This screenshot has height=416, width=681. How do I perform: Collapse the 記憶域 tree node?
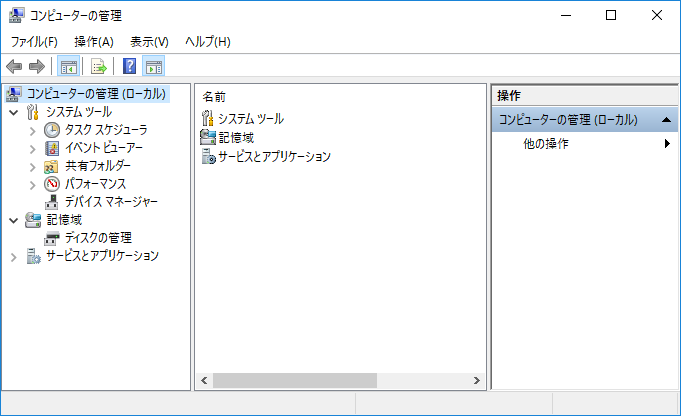[x=13, y=220]
